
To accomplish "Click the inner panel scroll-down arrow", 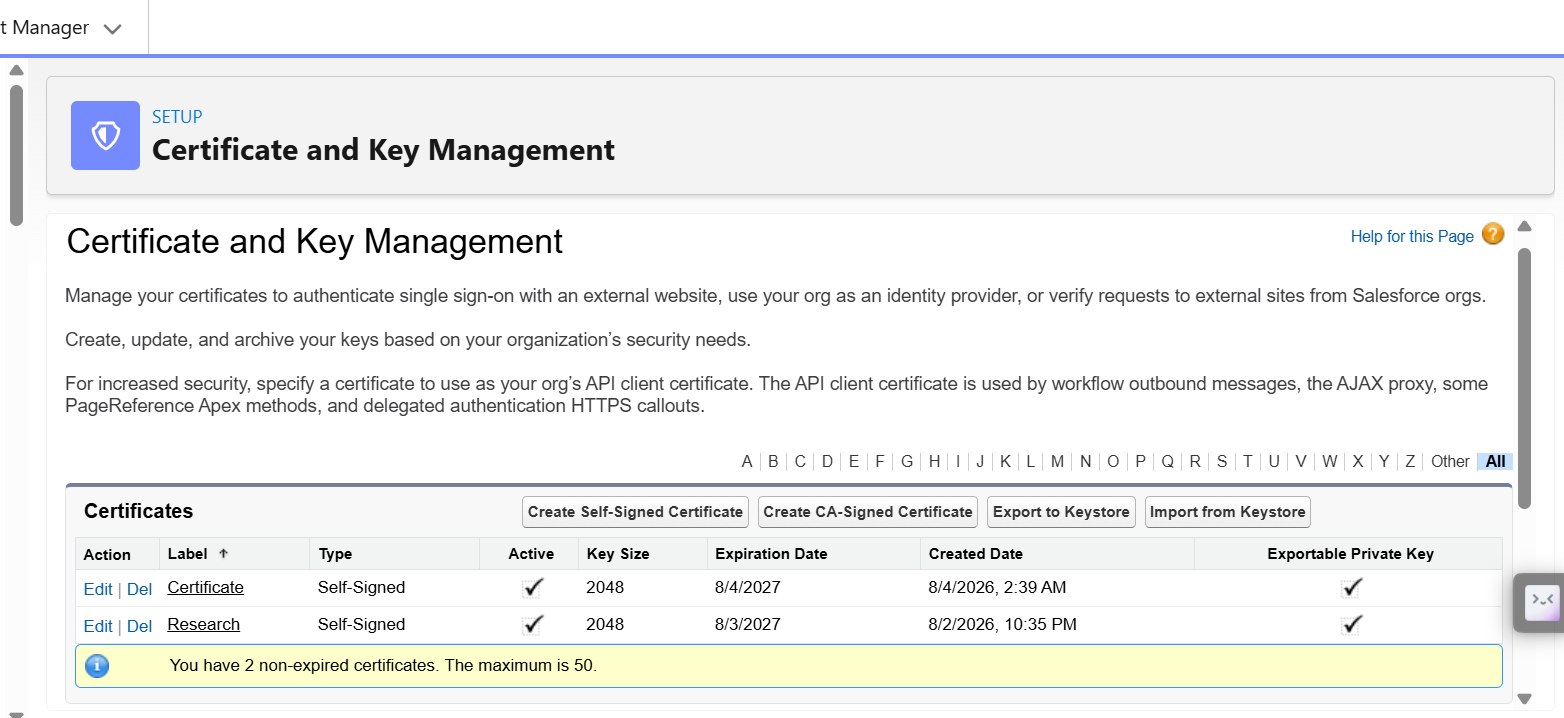I will pyautogui.click(x=1524, y=698).
